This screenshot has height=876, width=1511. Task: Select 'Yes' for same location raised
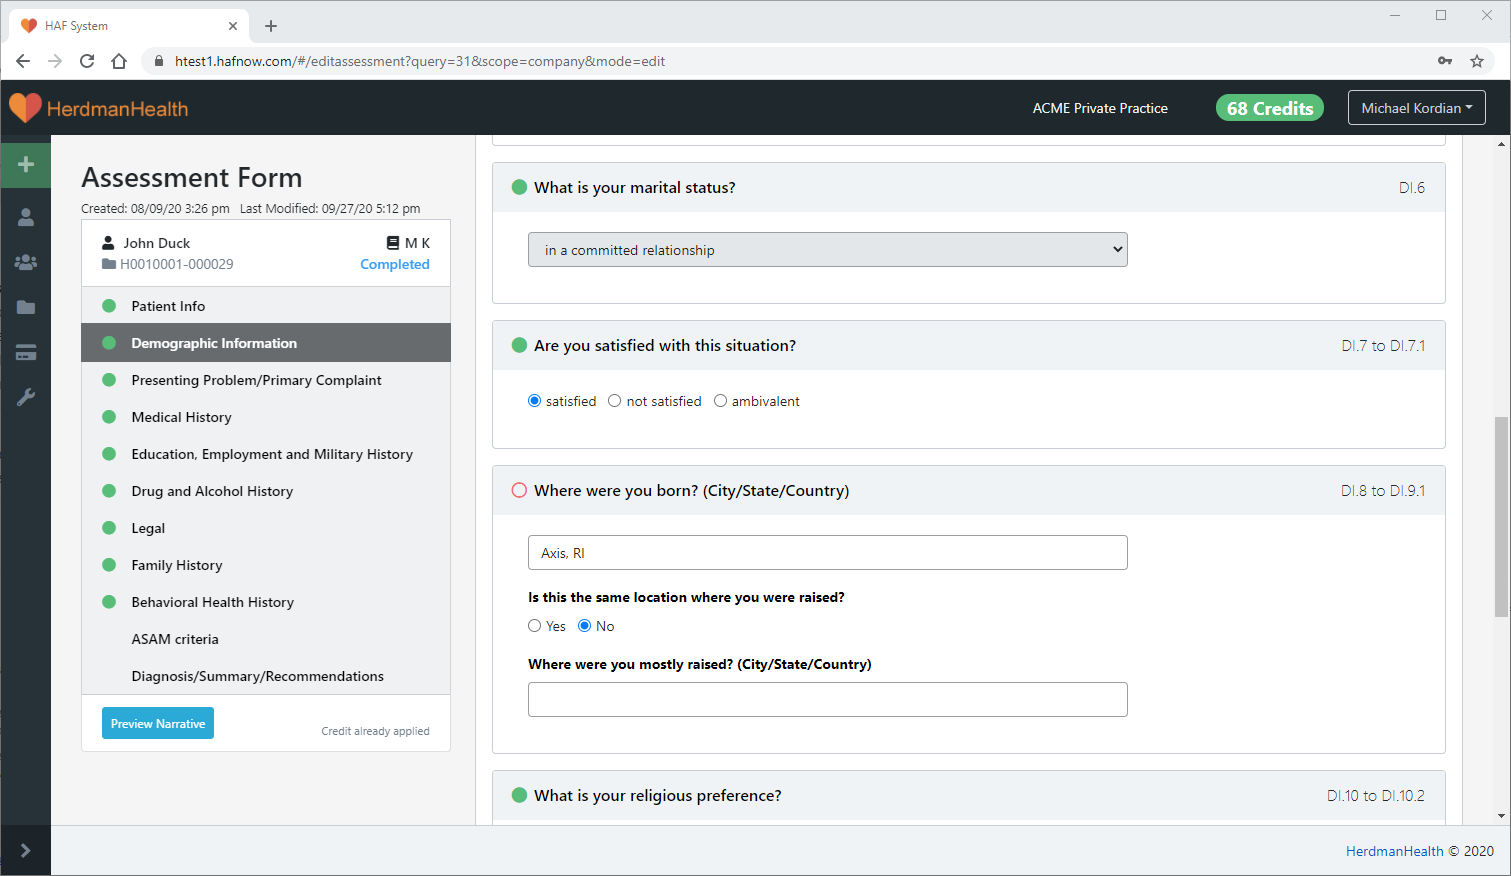click(535, 626)
